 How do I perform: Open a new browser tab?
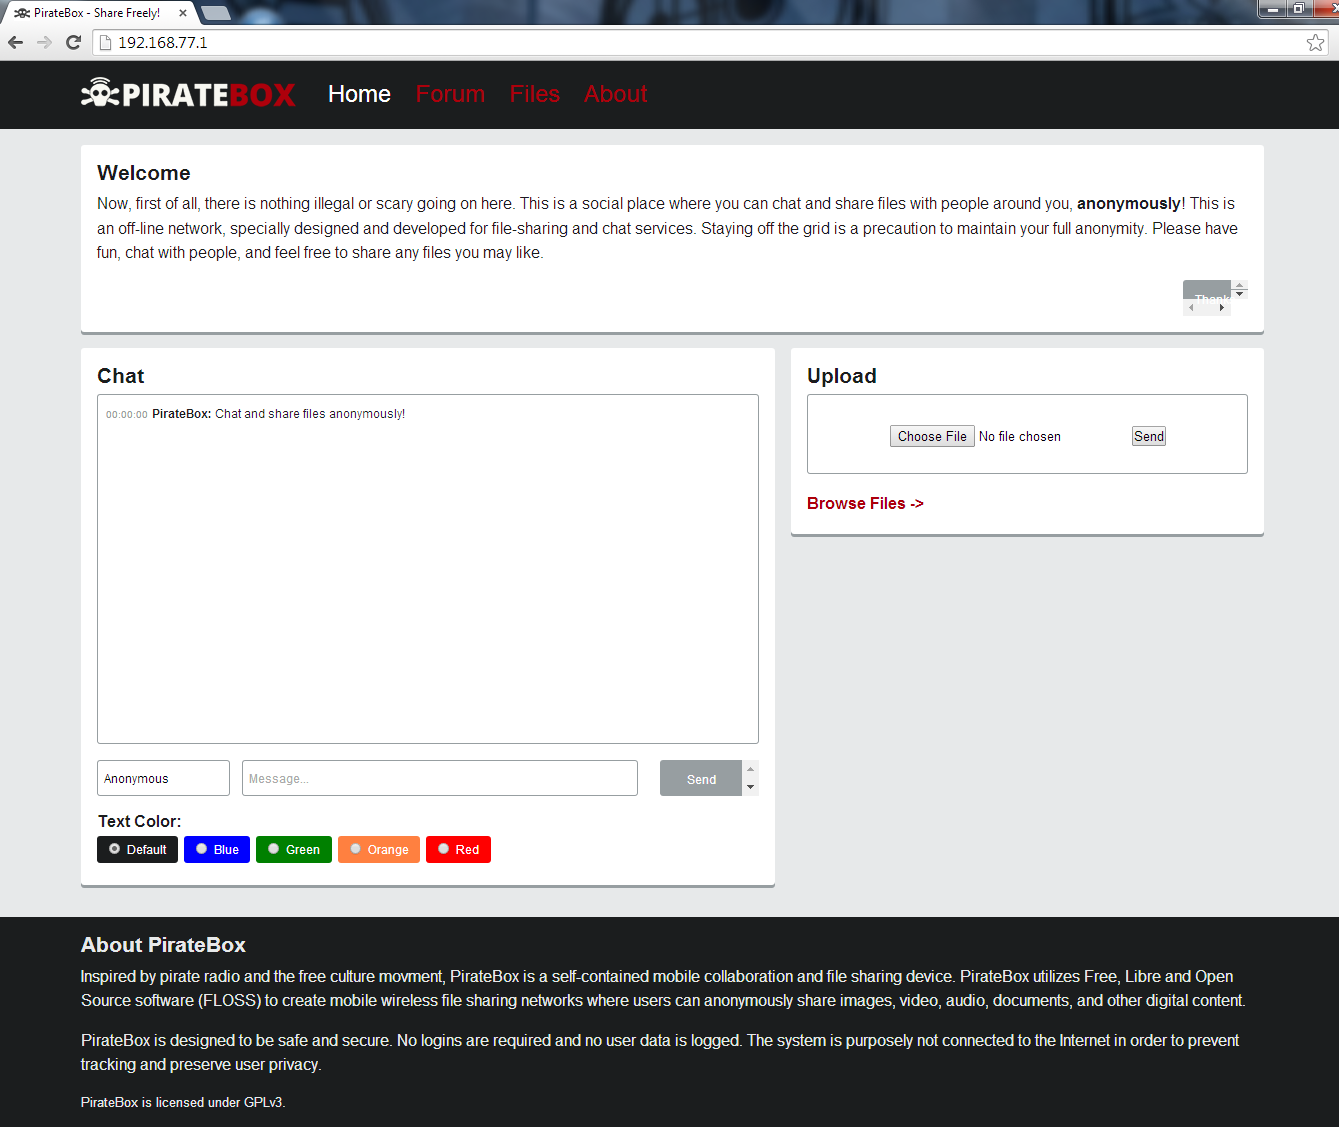(x=215, y=13)
